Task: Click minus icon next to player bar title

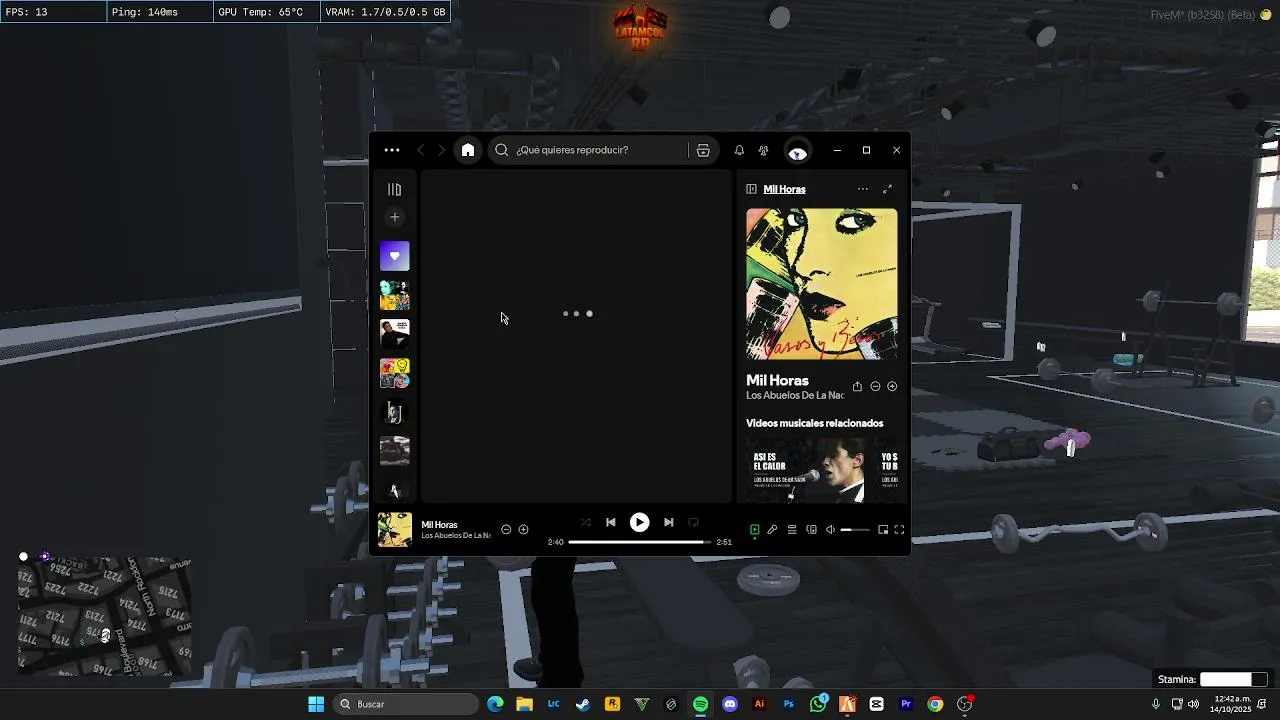Action: pyautogui.click(x=506, y=529)
